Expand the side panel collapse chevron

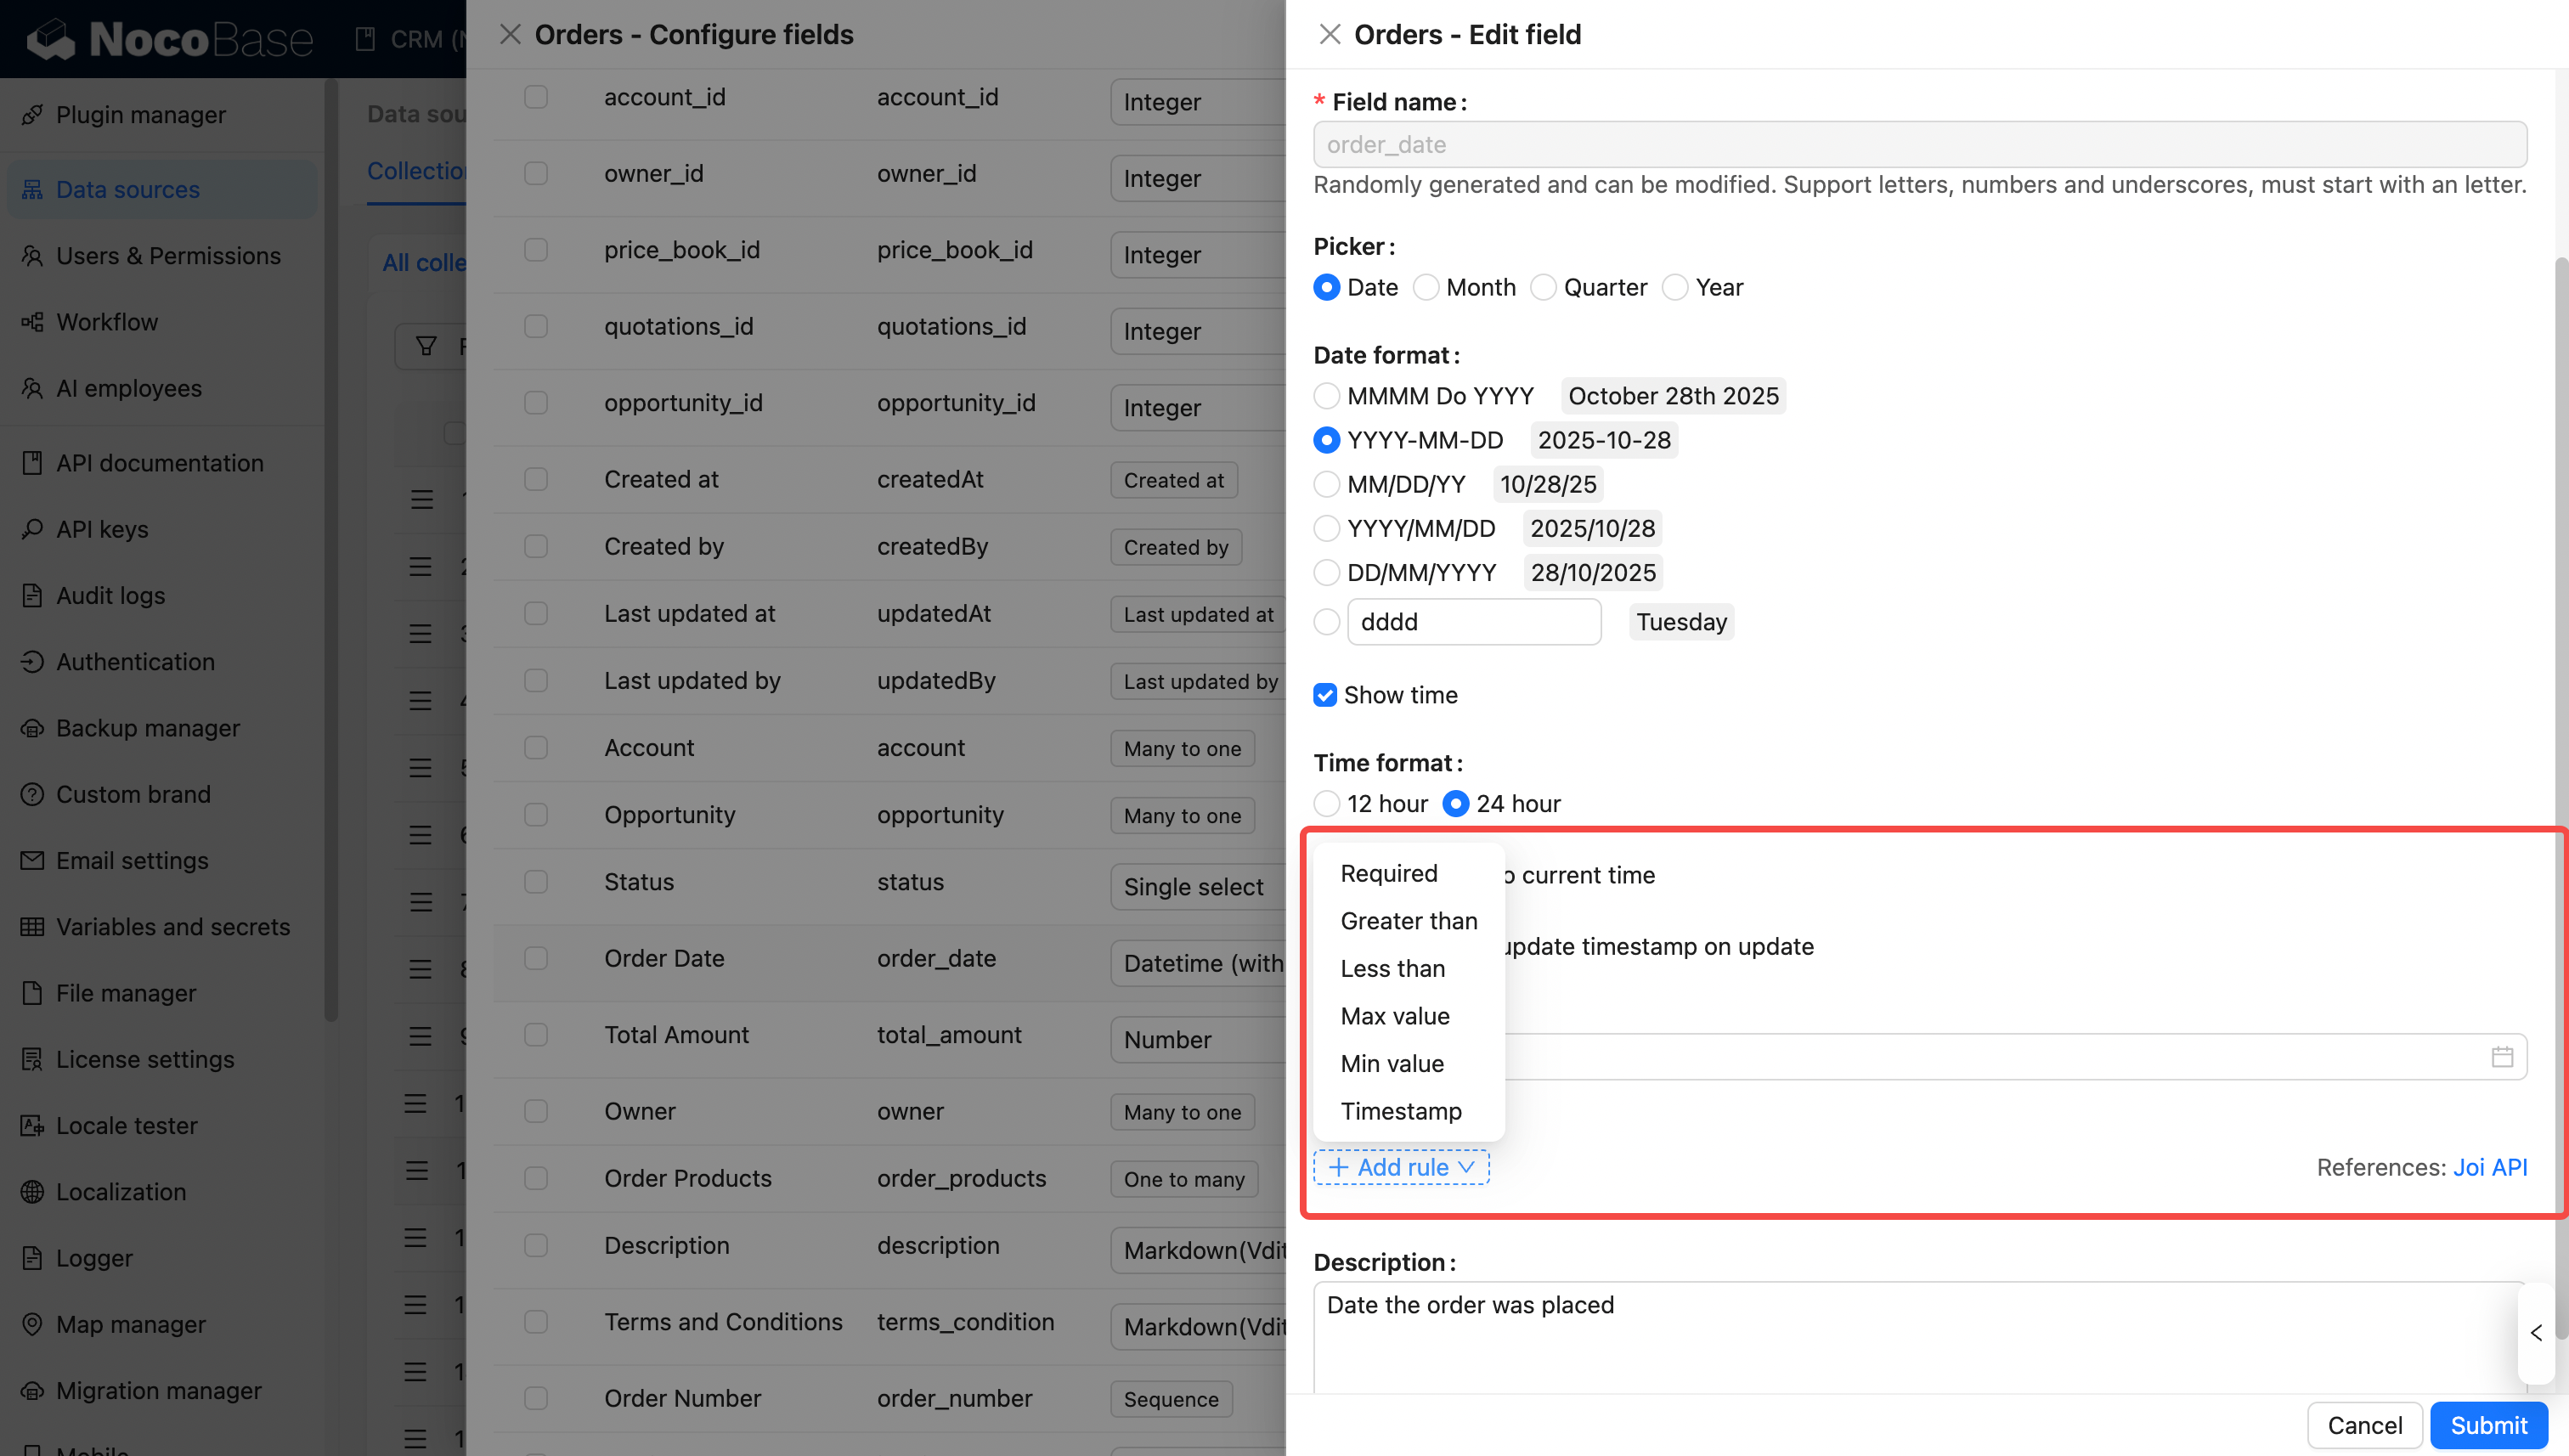click(x=2535, y=1333)
